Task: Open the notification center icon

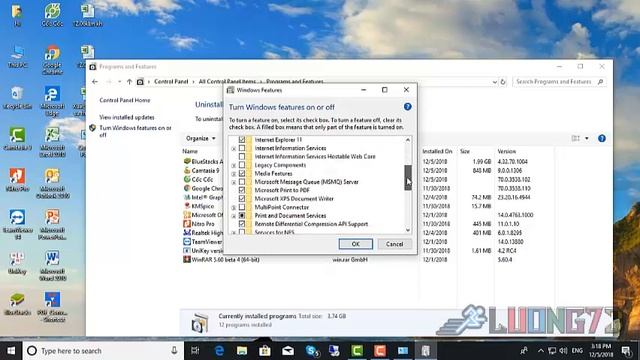Action: tap(627, 351)
